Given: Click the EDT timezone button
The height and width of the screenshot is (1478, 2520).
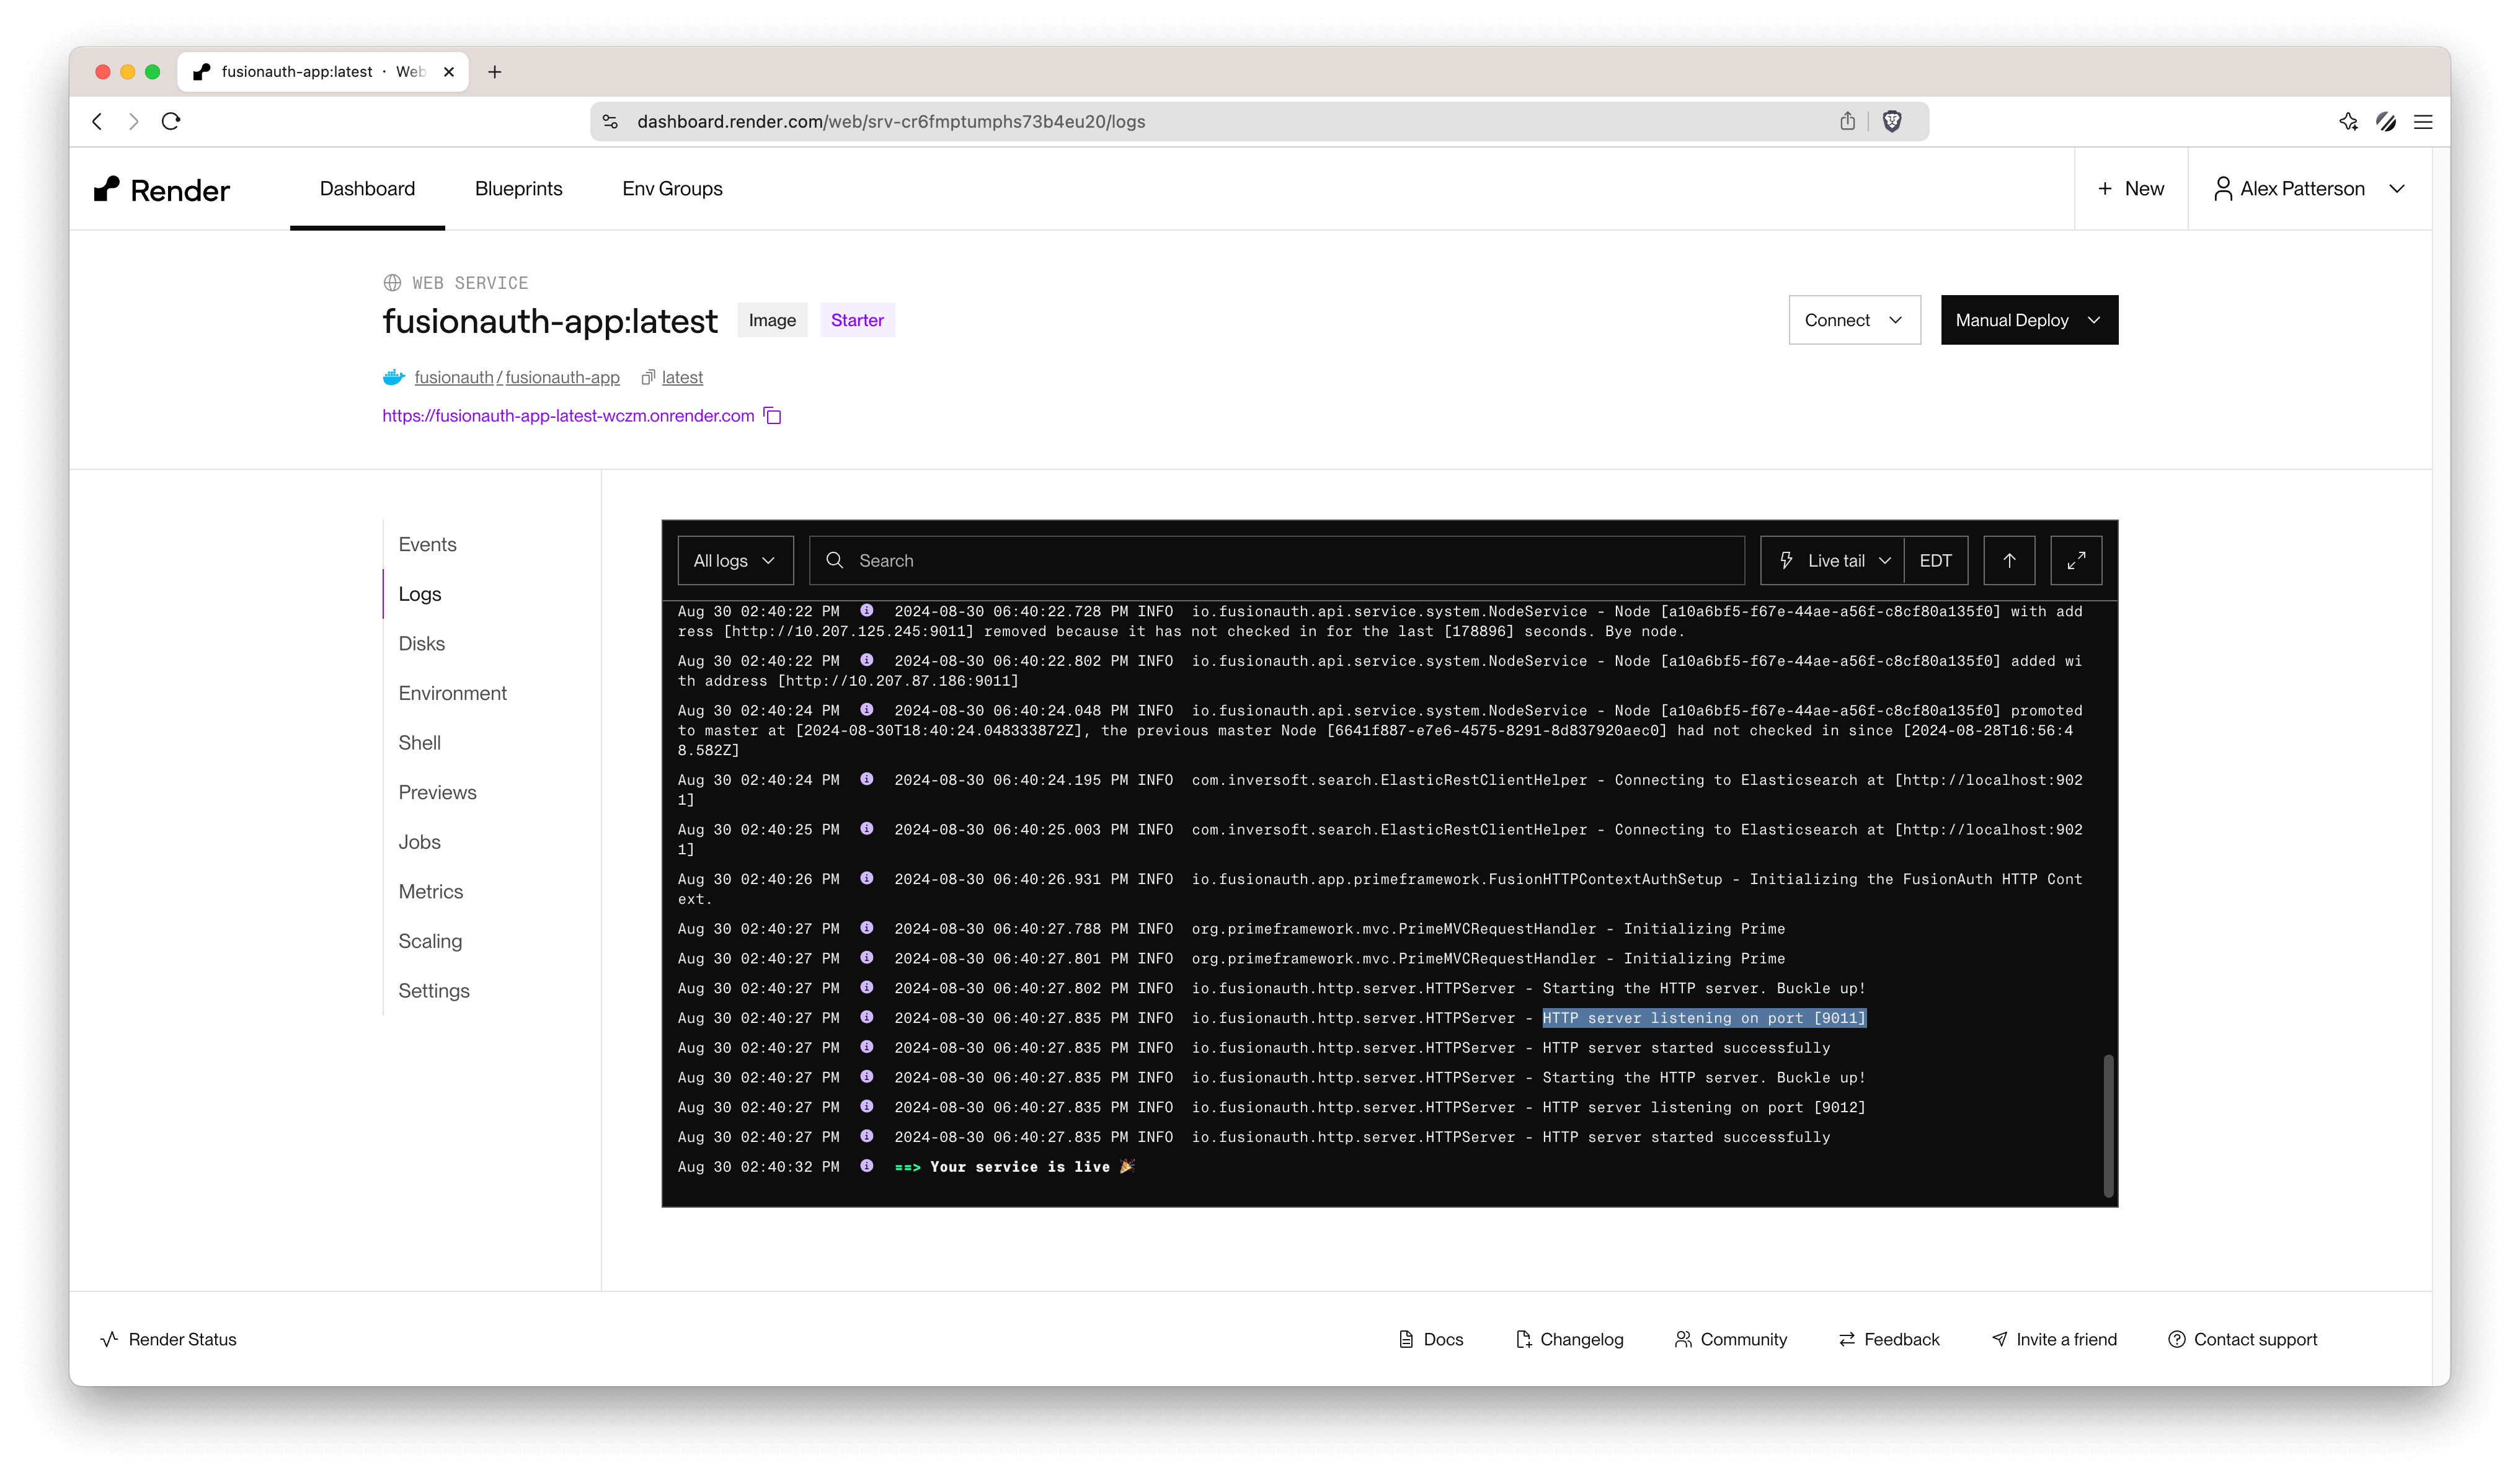Looking at the screenshot, I should [1936, 560].
